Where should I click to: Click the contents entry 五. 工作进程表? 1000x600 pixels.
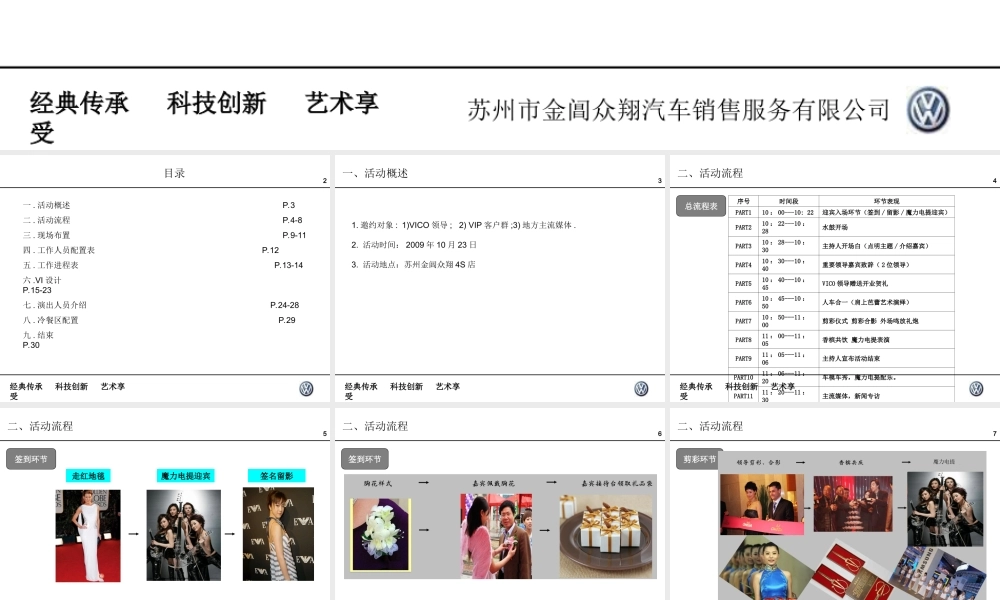pos(50,265)
